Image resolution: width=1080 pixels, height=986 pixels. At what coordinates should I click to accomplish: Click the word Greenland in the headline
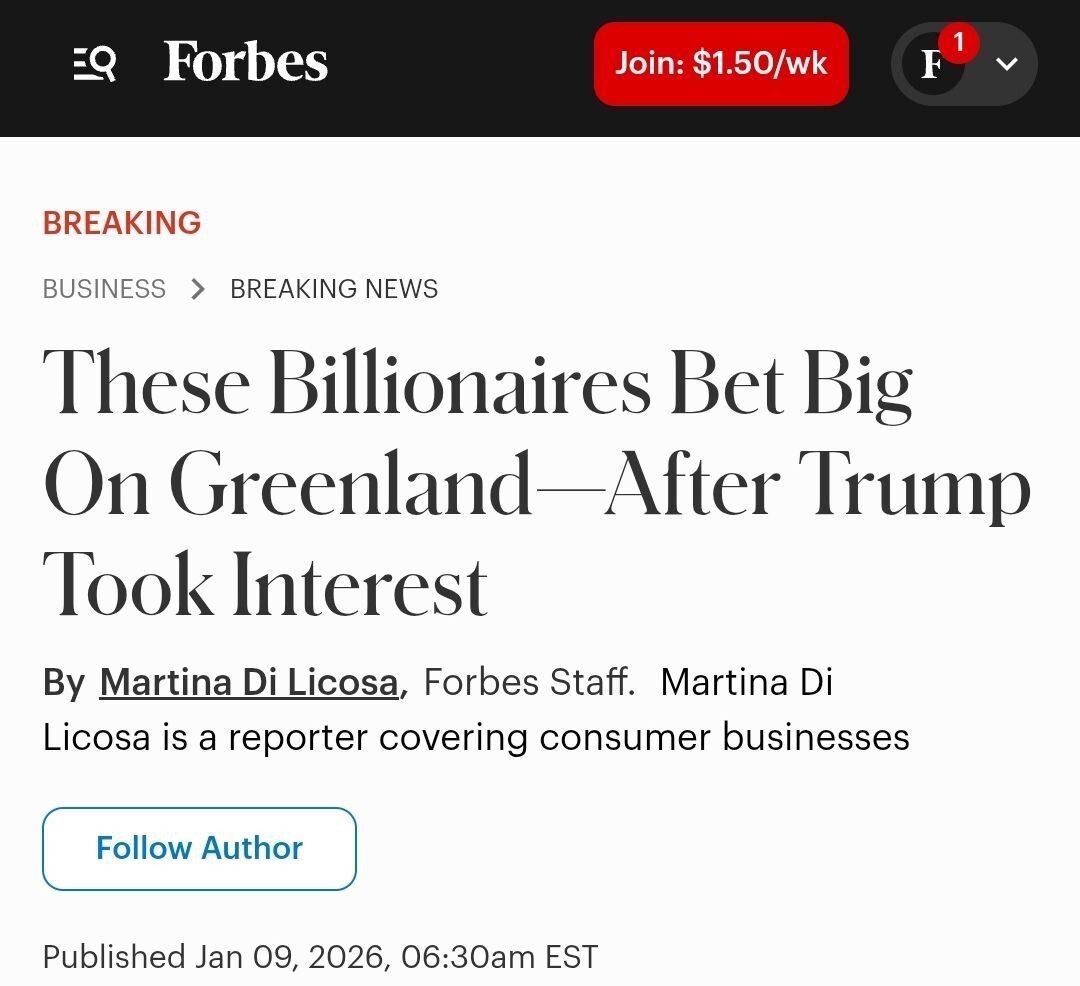tap(350, 487)
